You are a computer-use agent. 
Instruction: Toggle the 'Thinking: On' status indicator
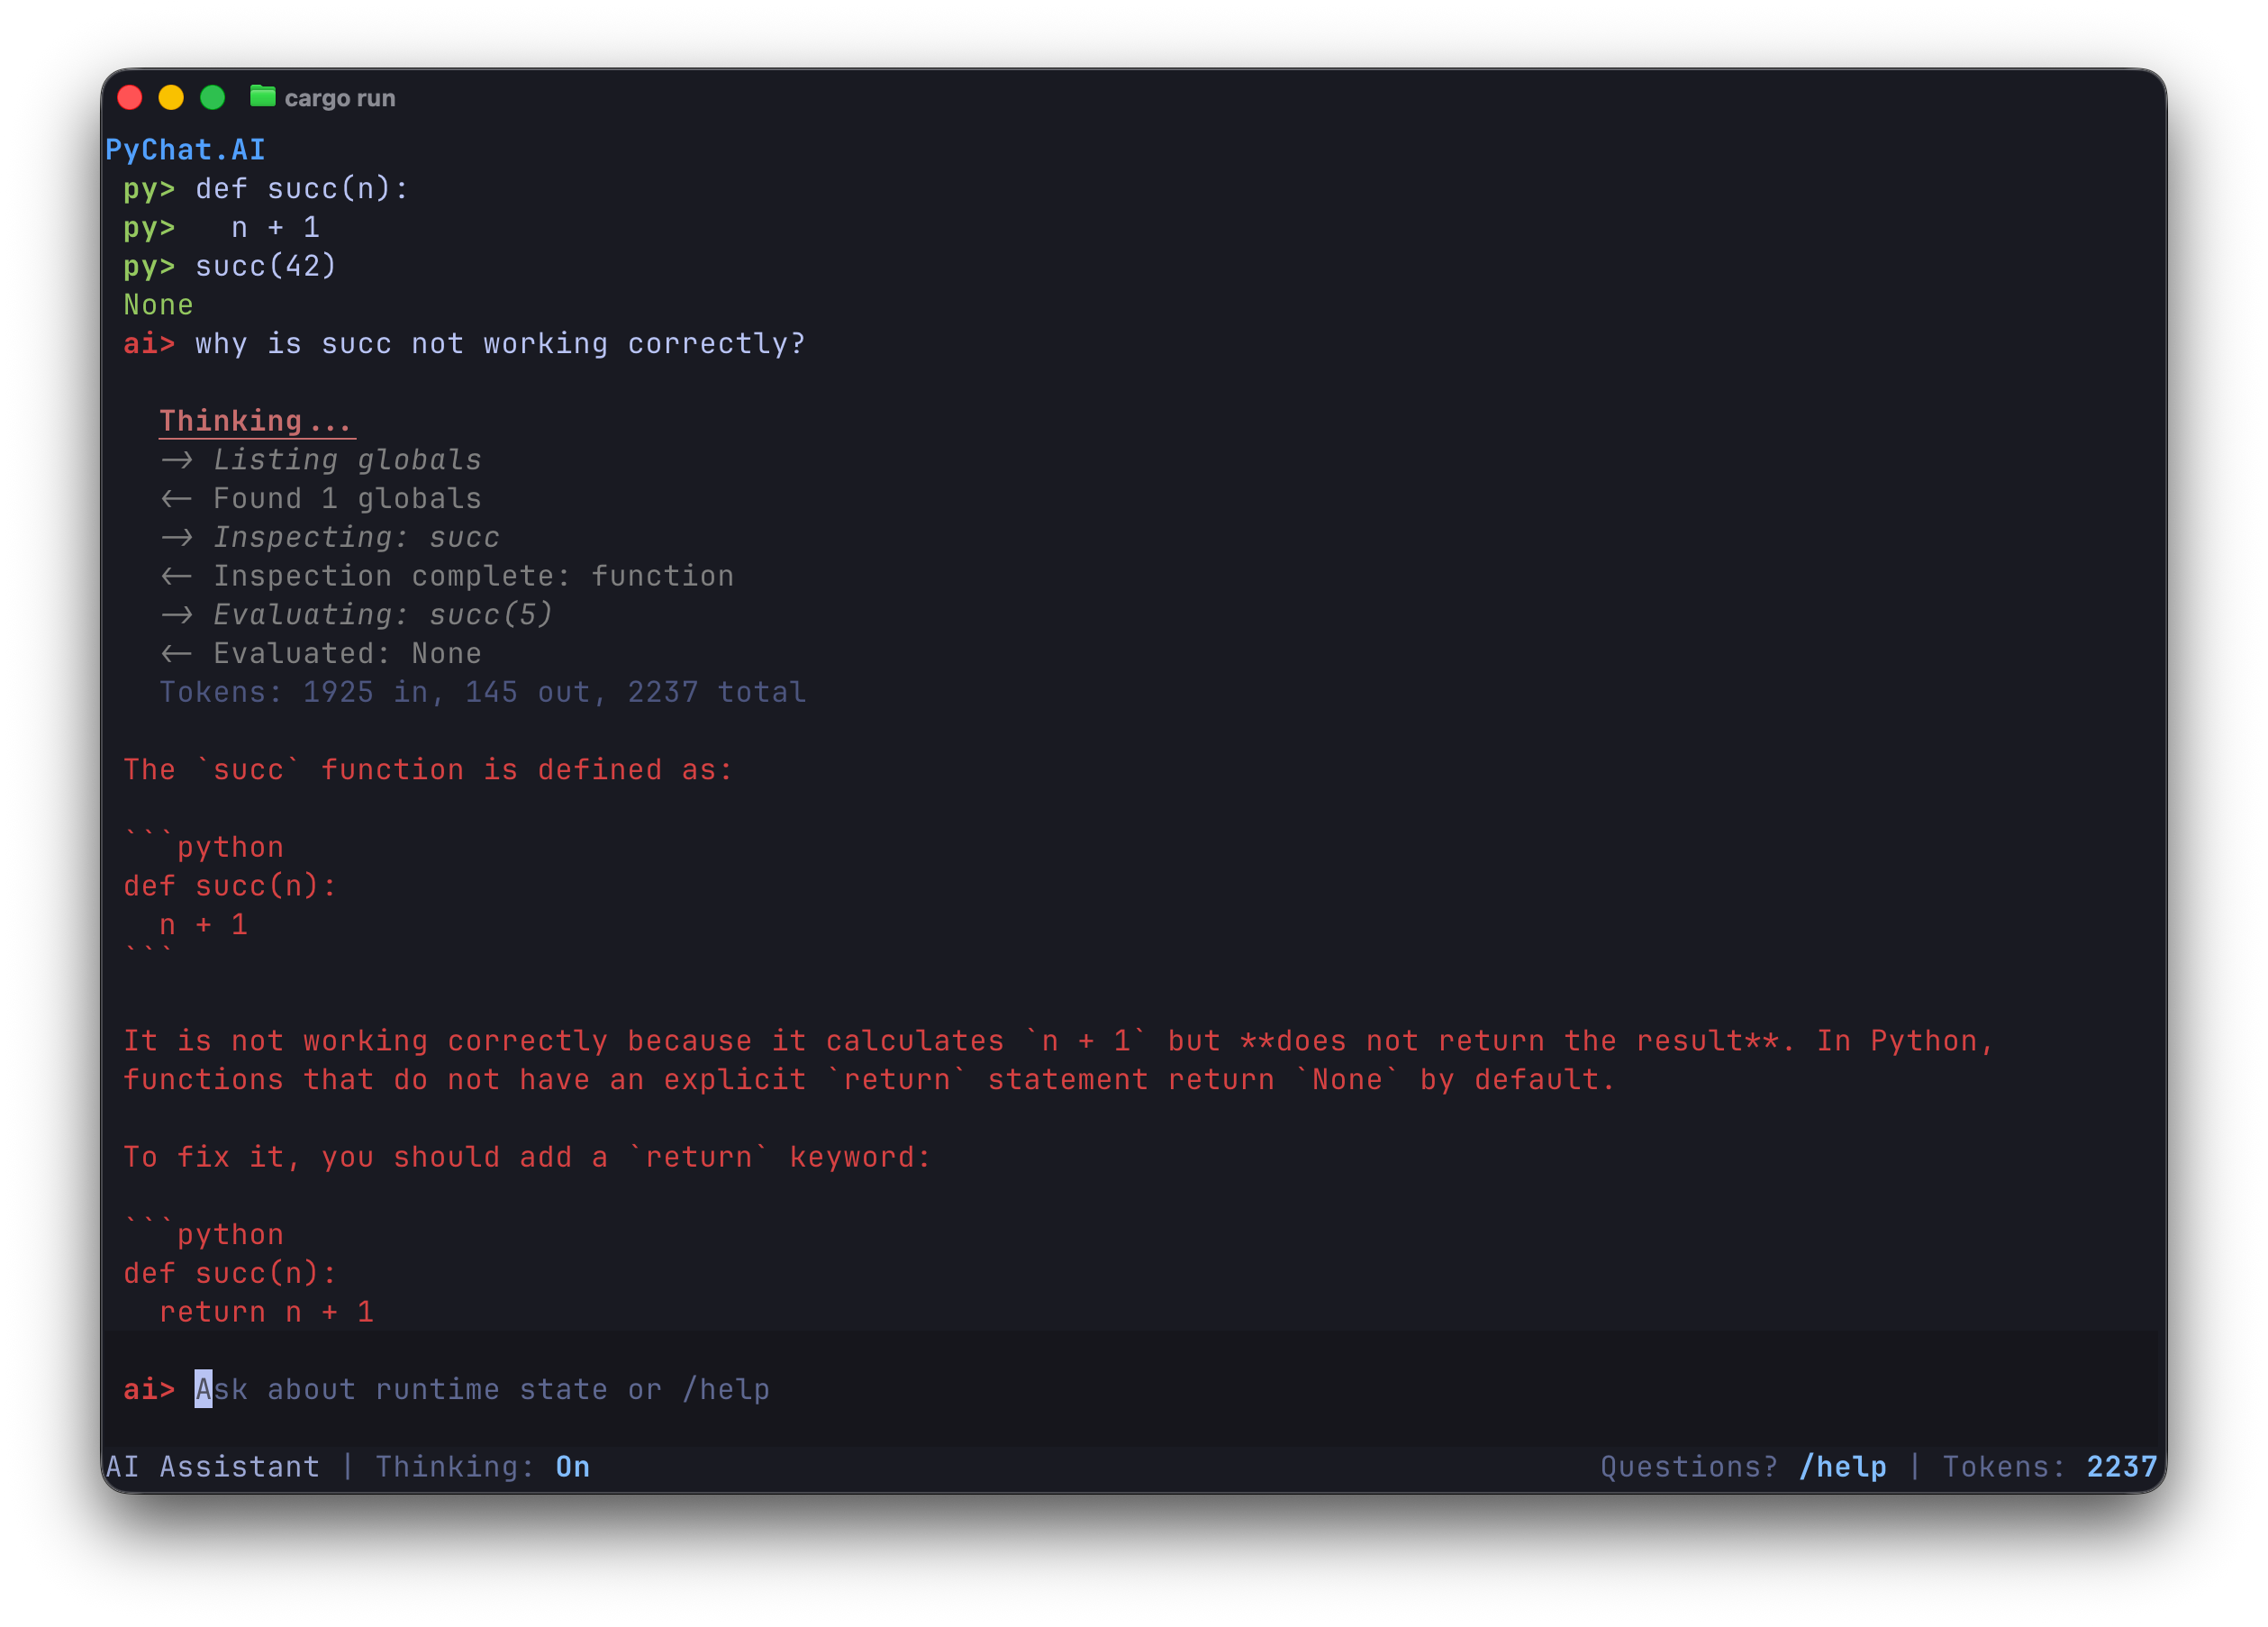(x=482, y=1467)
